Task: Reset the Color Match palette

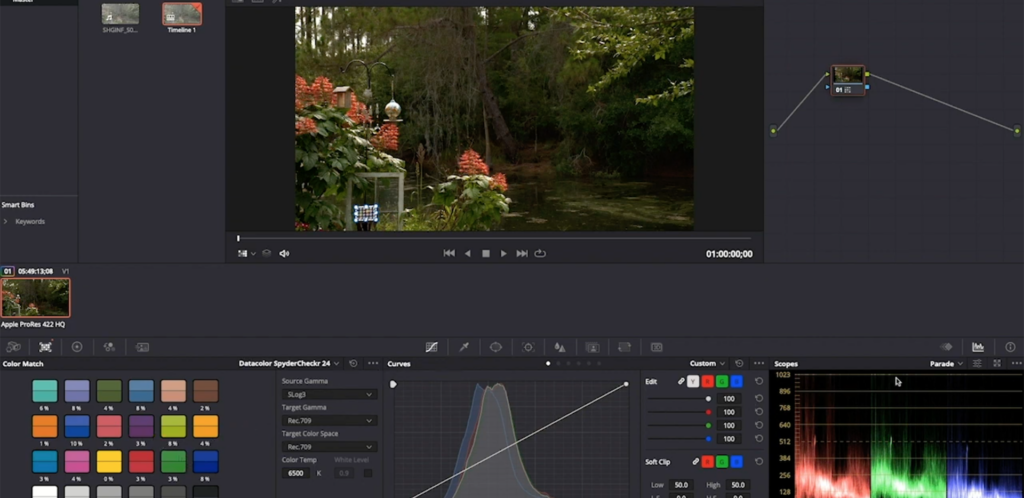Action: coord(353,364)
